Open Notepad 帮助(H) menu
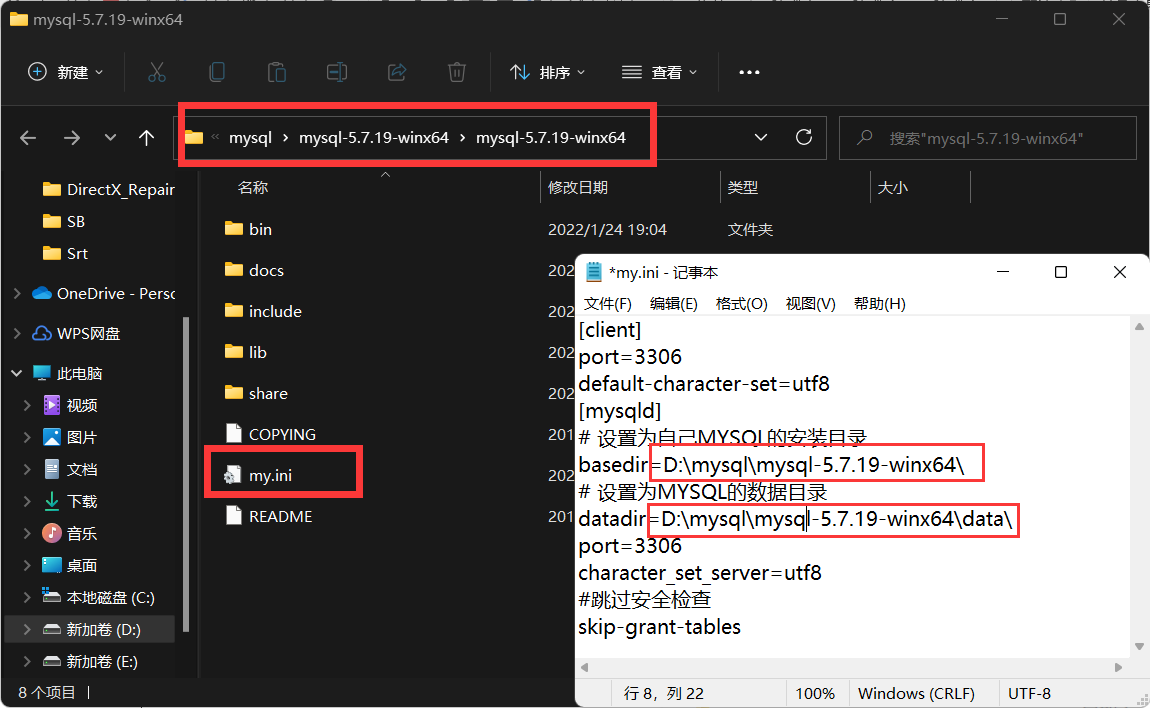This screenshot has width=1150, height=708. click(x=879, y=304)
